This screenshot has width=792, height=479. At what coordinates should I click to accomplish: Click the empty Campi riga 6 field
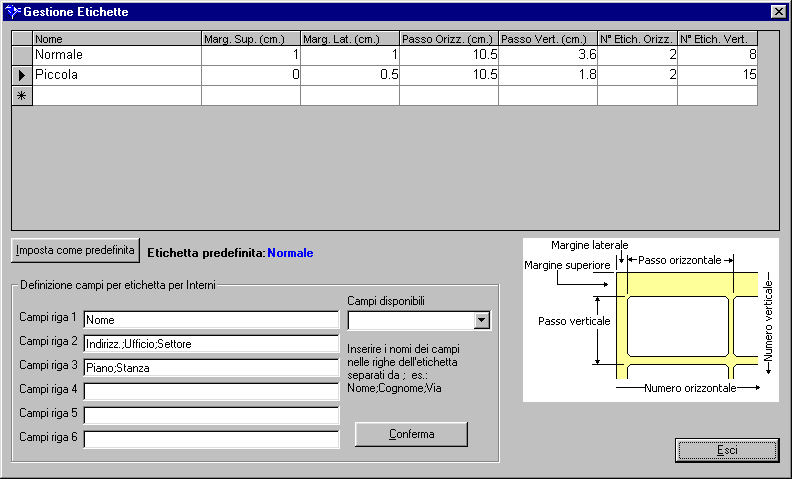[x=211, y=439]
